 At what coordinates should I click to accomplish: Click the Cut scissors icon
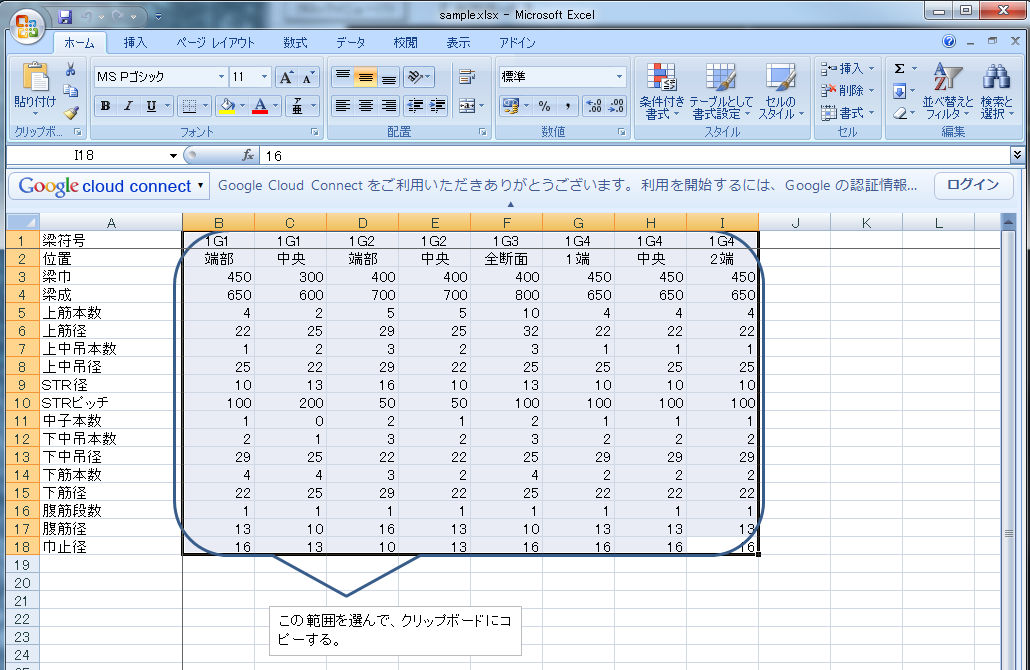tap(71, 70)
